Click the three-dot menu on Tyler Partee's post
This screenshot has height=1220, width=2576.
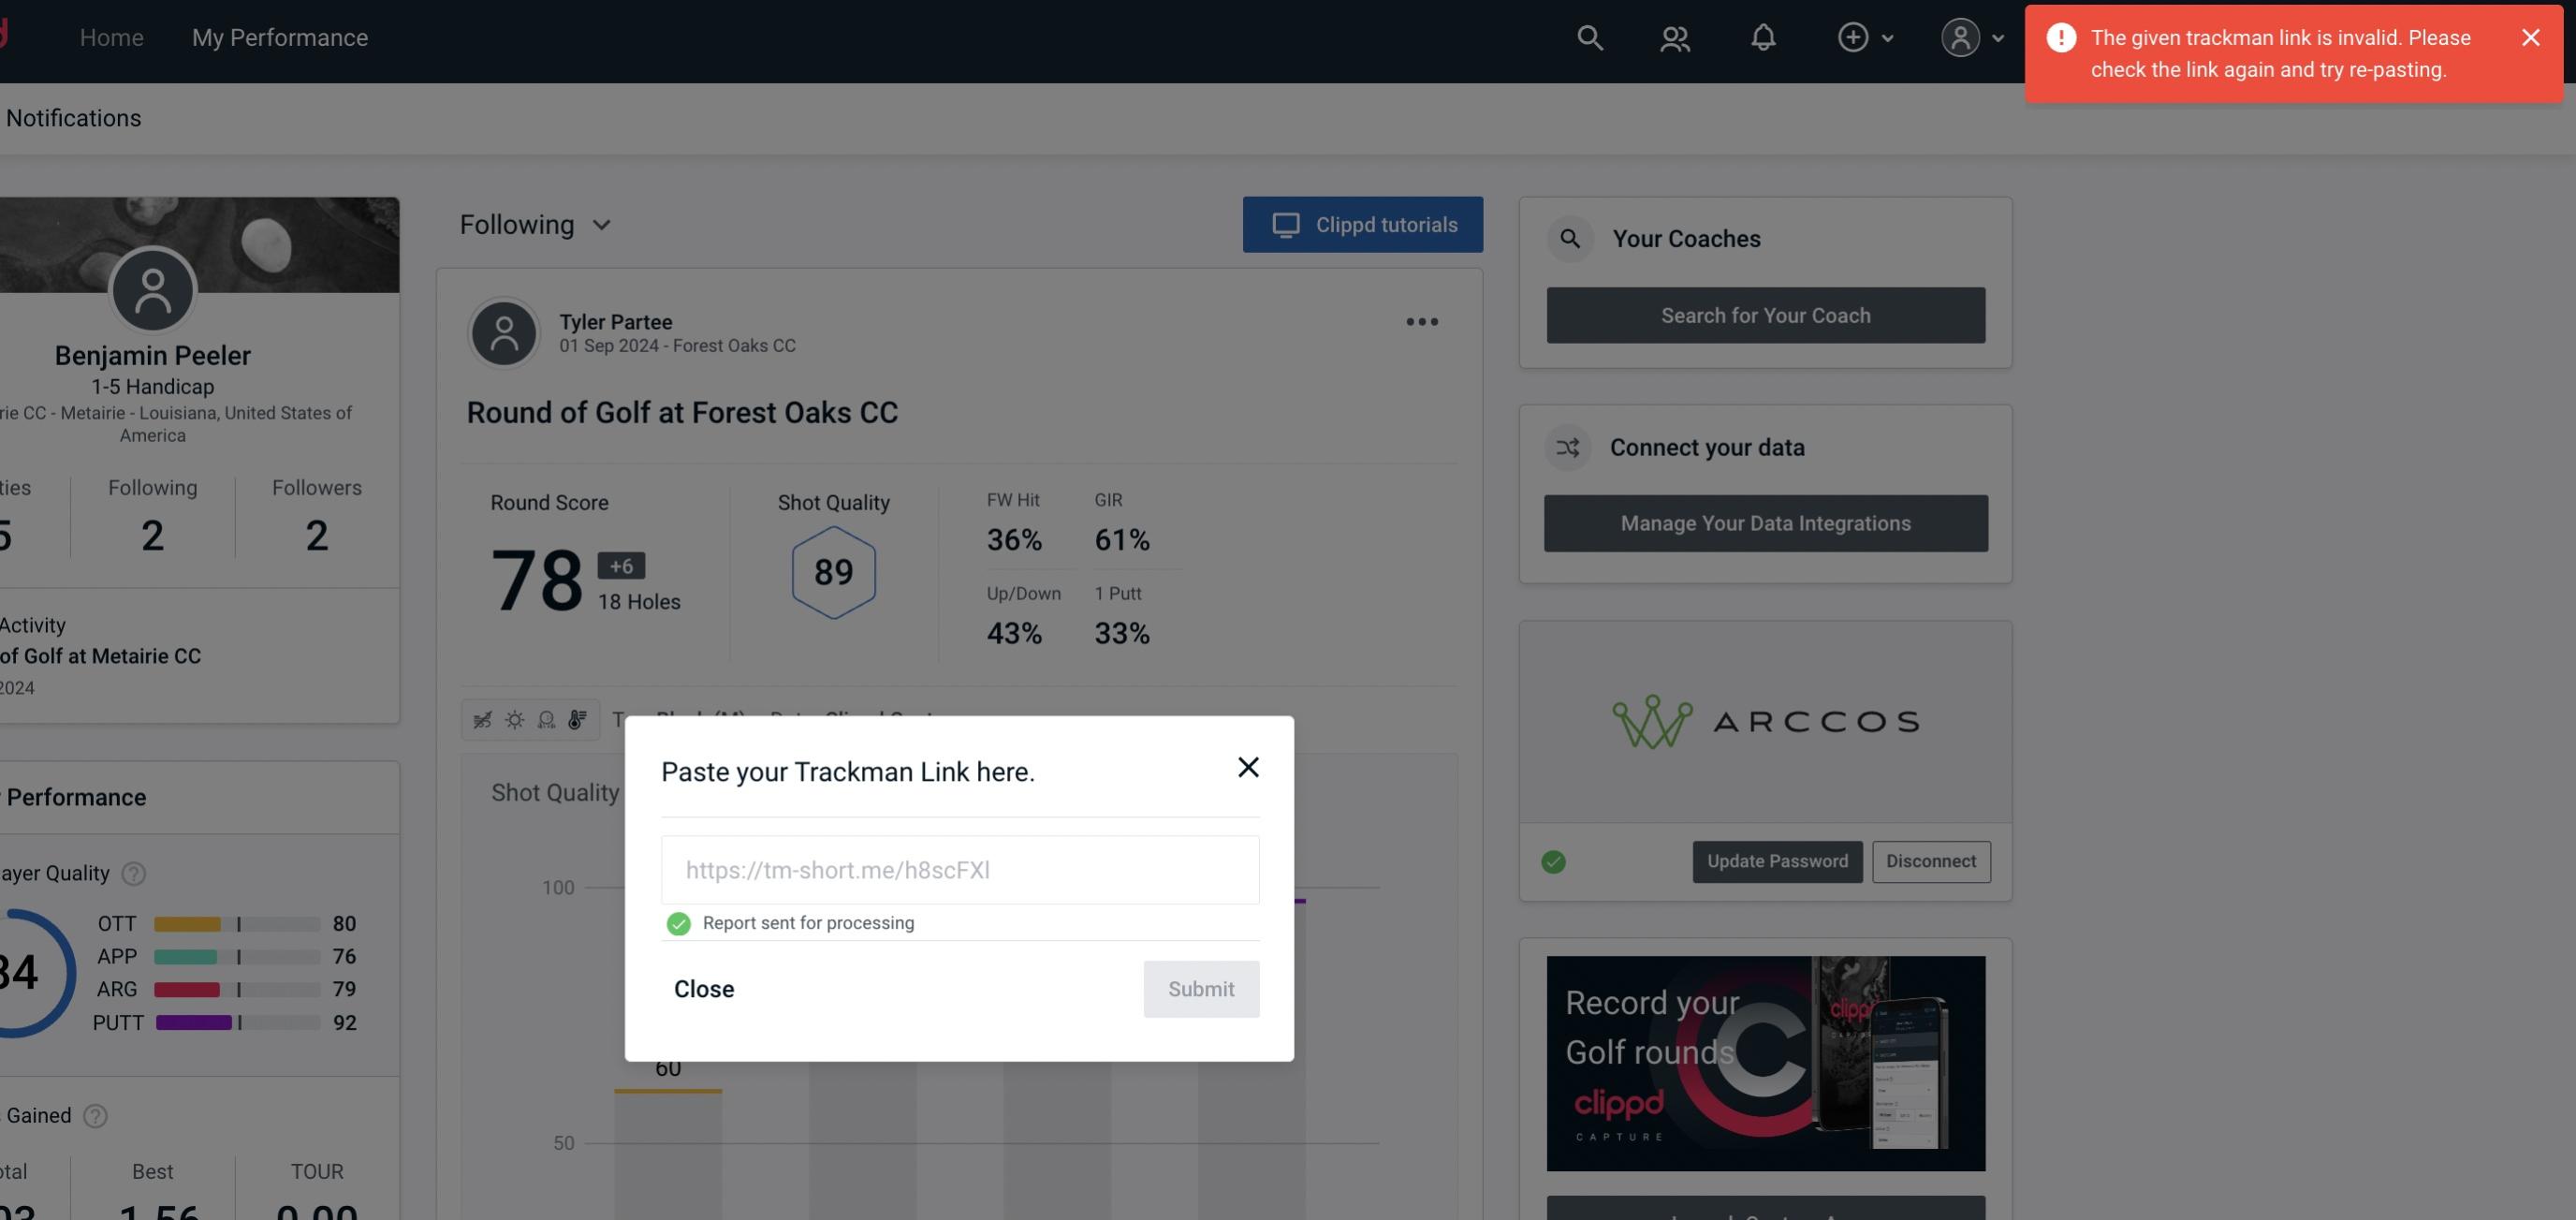[x=1421, y=322]
